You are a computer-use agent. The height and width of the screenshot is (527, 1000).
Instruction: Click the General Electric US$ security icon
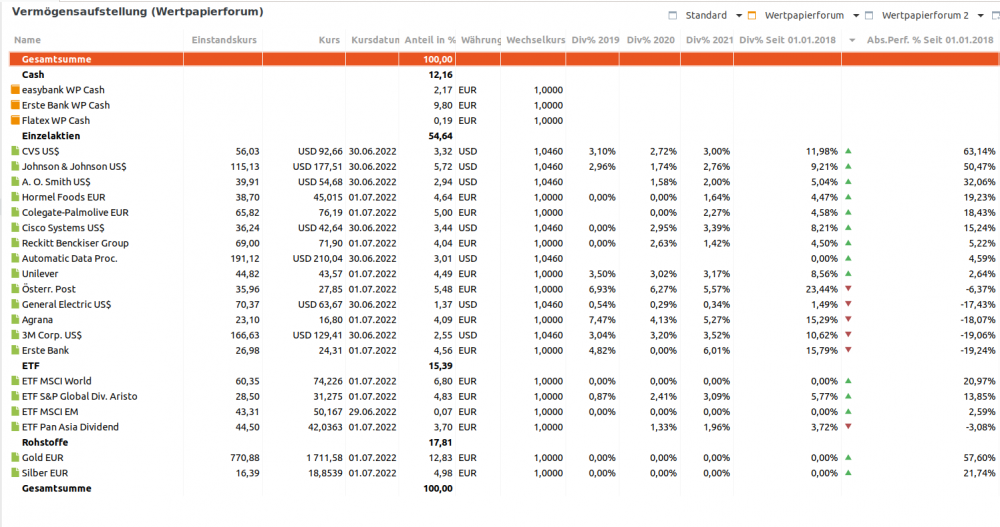(x=15, y=304)
